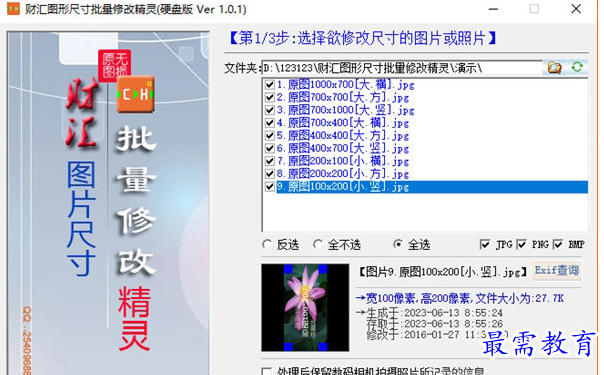Image resolution: width=604 pixels, height=375 pixels.
Task: Click the 存取于 2023-06-13 8:55:26 timestamp
Action: pos(435,324)
